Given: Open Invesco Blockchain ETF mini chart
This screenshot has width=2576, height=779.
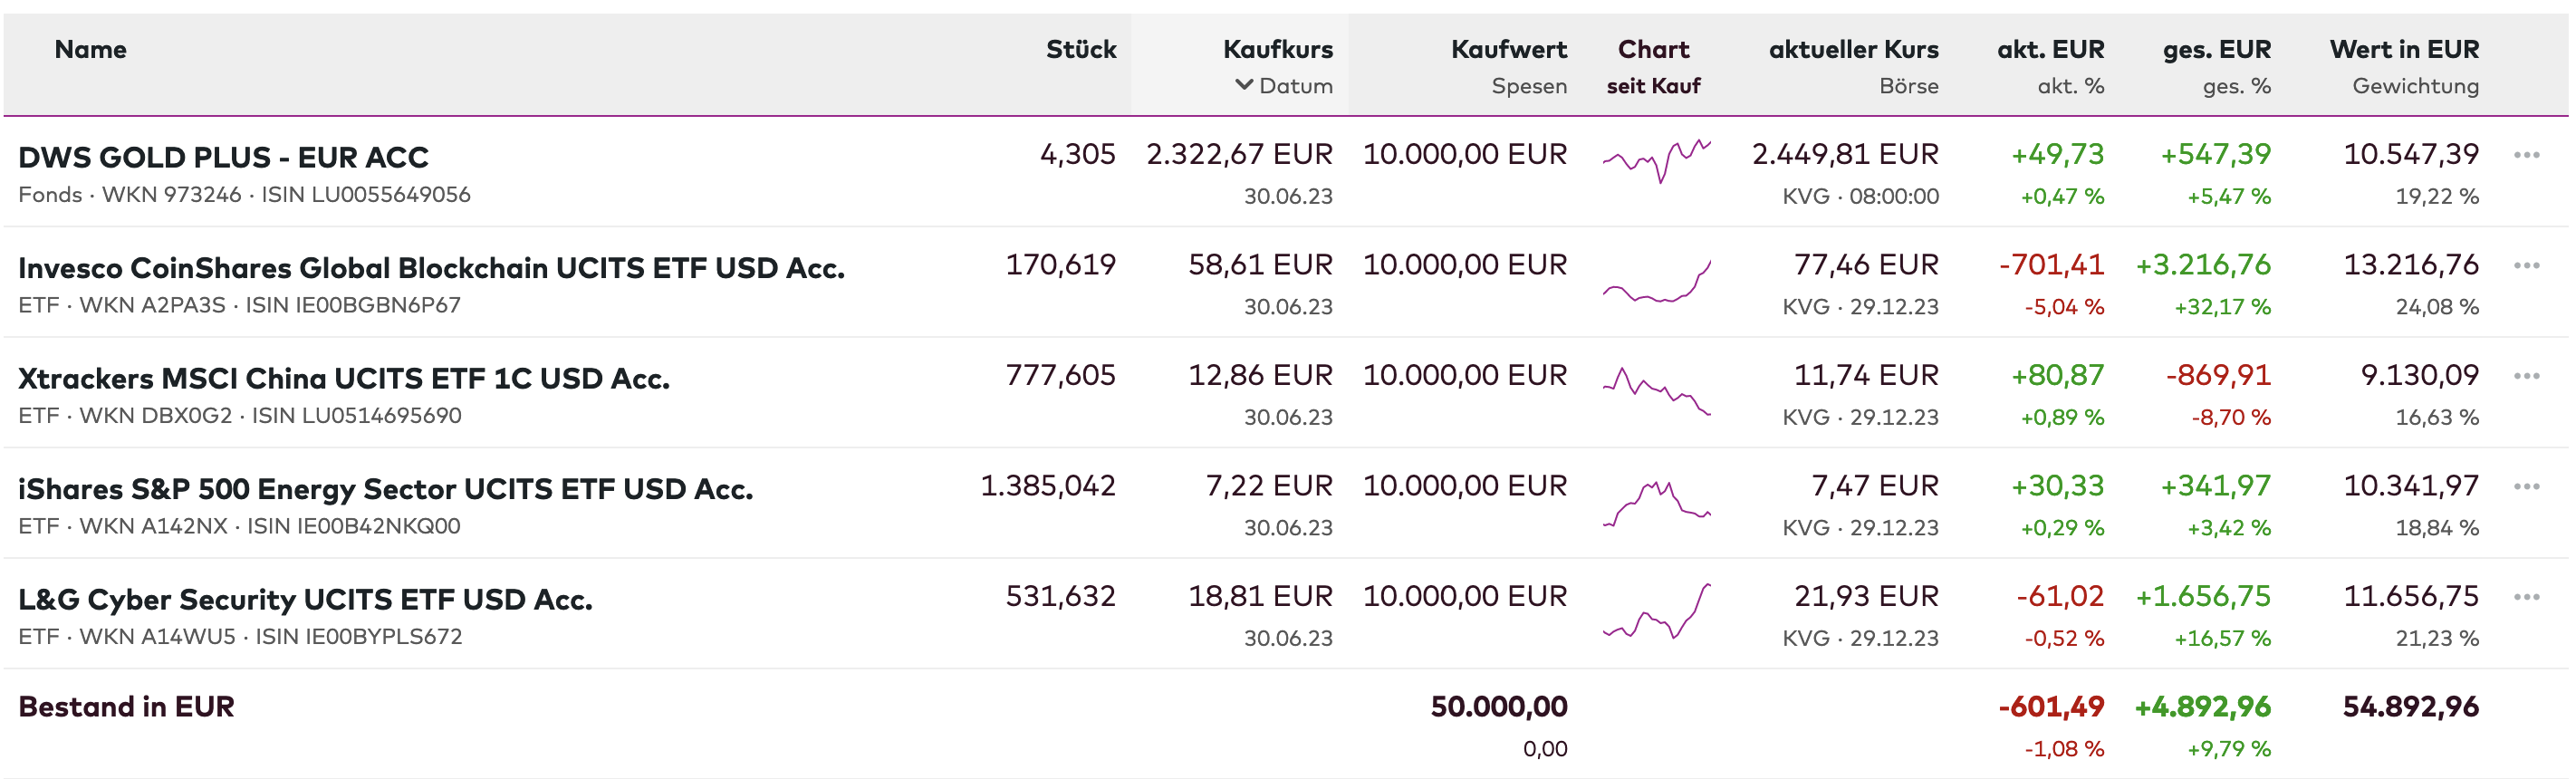Looking at the screenshot, I should [1656, 282].
